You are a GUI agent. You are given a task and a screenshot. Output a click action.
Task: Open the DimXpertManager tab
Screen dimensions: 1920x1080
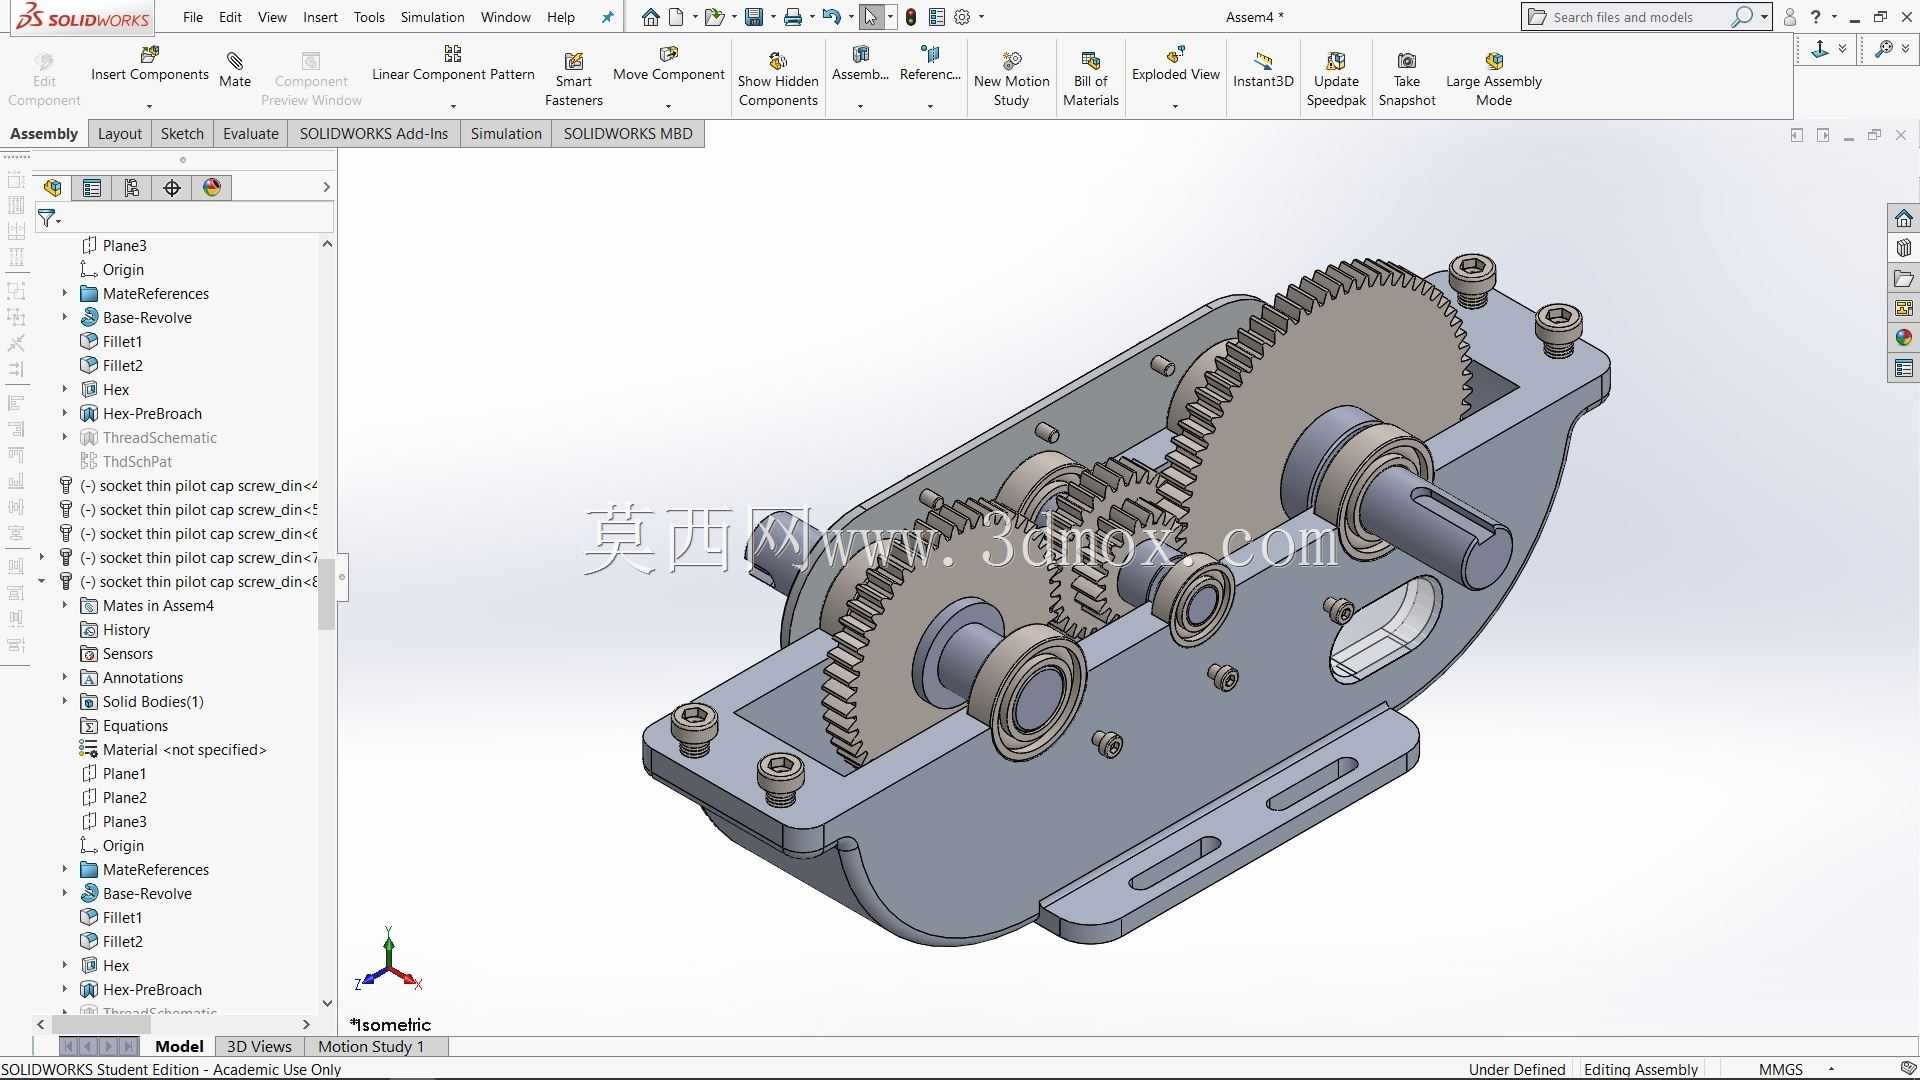coord(172,187)
